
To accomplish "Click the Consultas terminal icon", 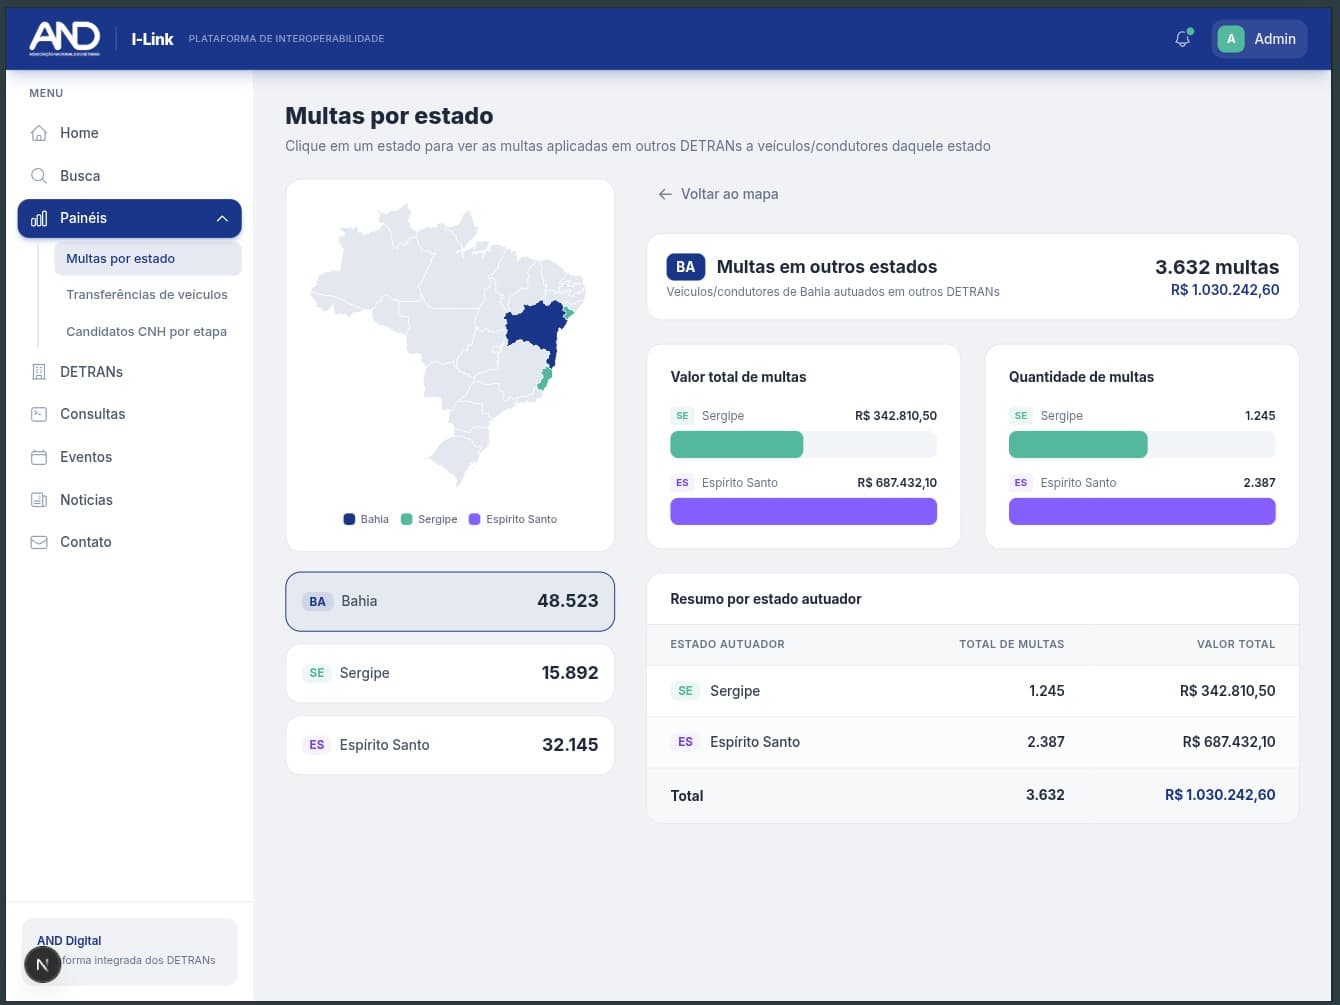I will (39, 414).
